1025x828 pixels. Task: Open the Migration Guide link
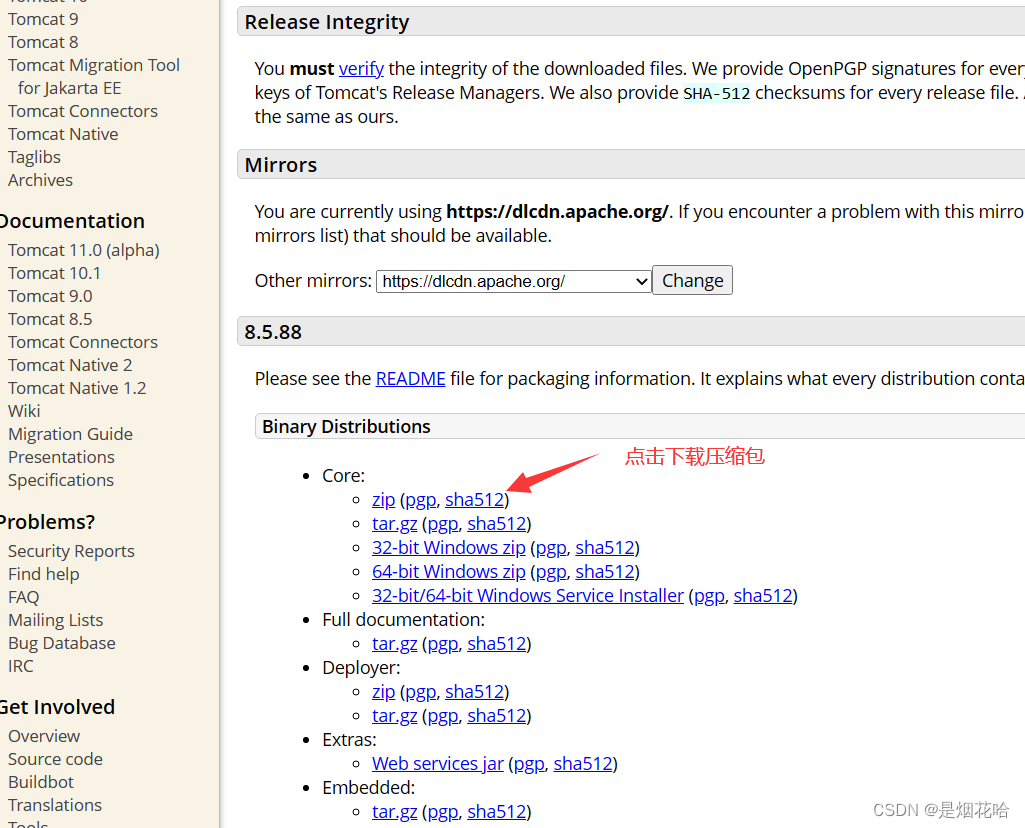71,434
